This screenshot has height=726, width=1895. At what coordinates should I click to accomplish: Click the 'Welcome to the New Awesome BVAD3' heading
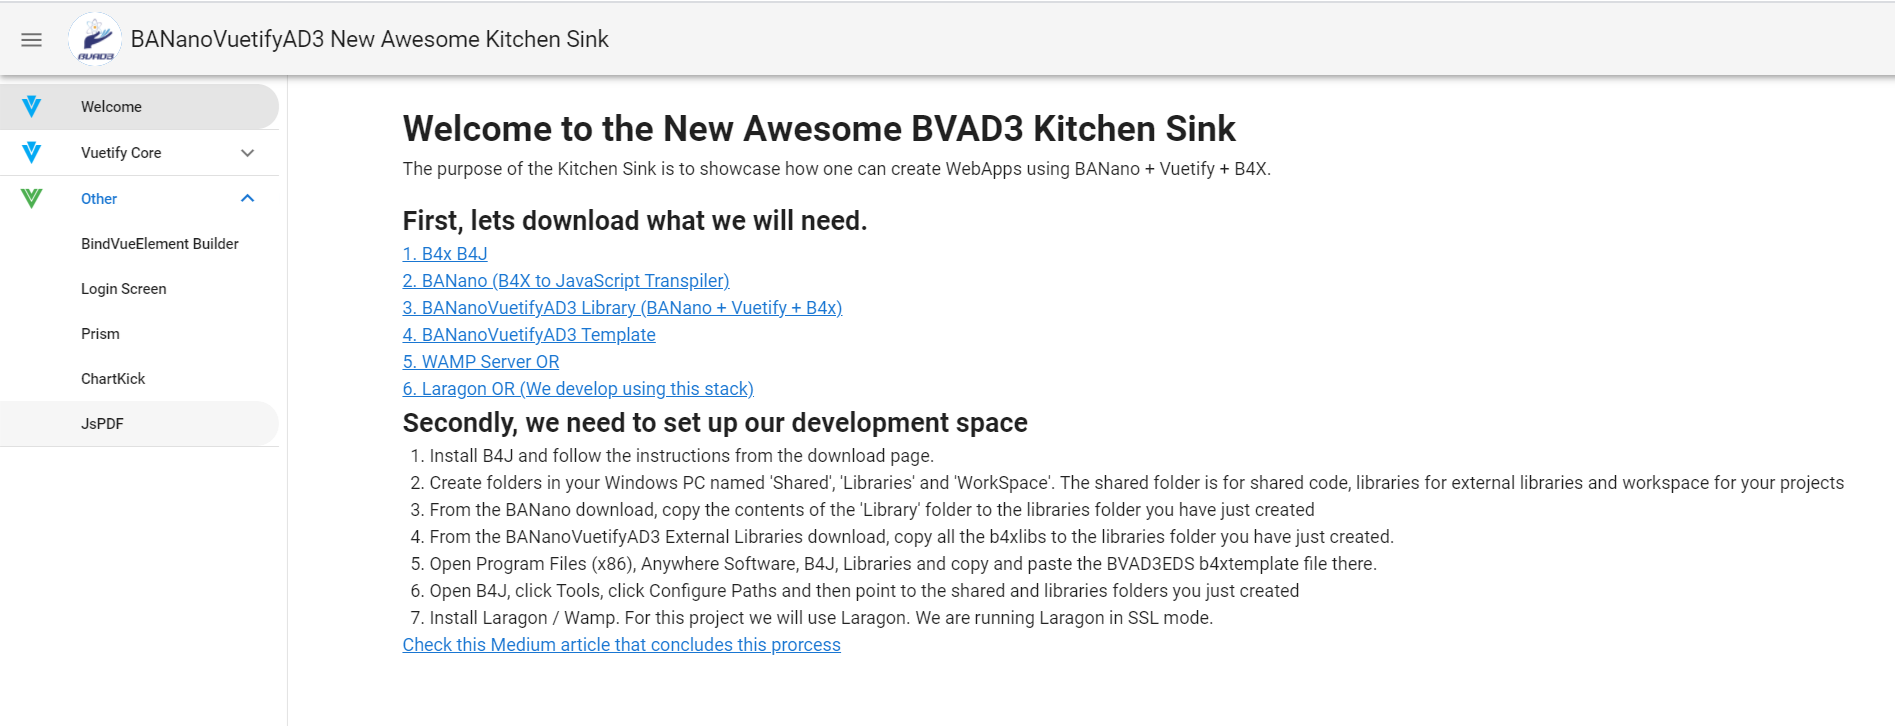point(819,129)
